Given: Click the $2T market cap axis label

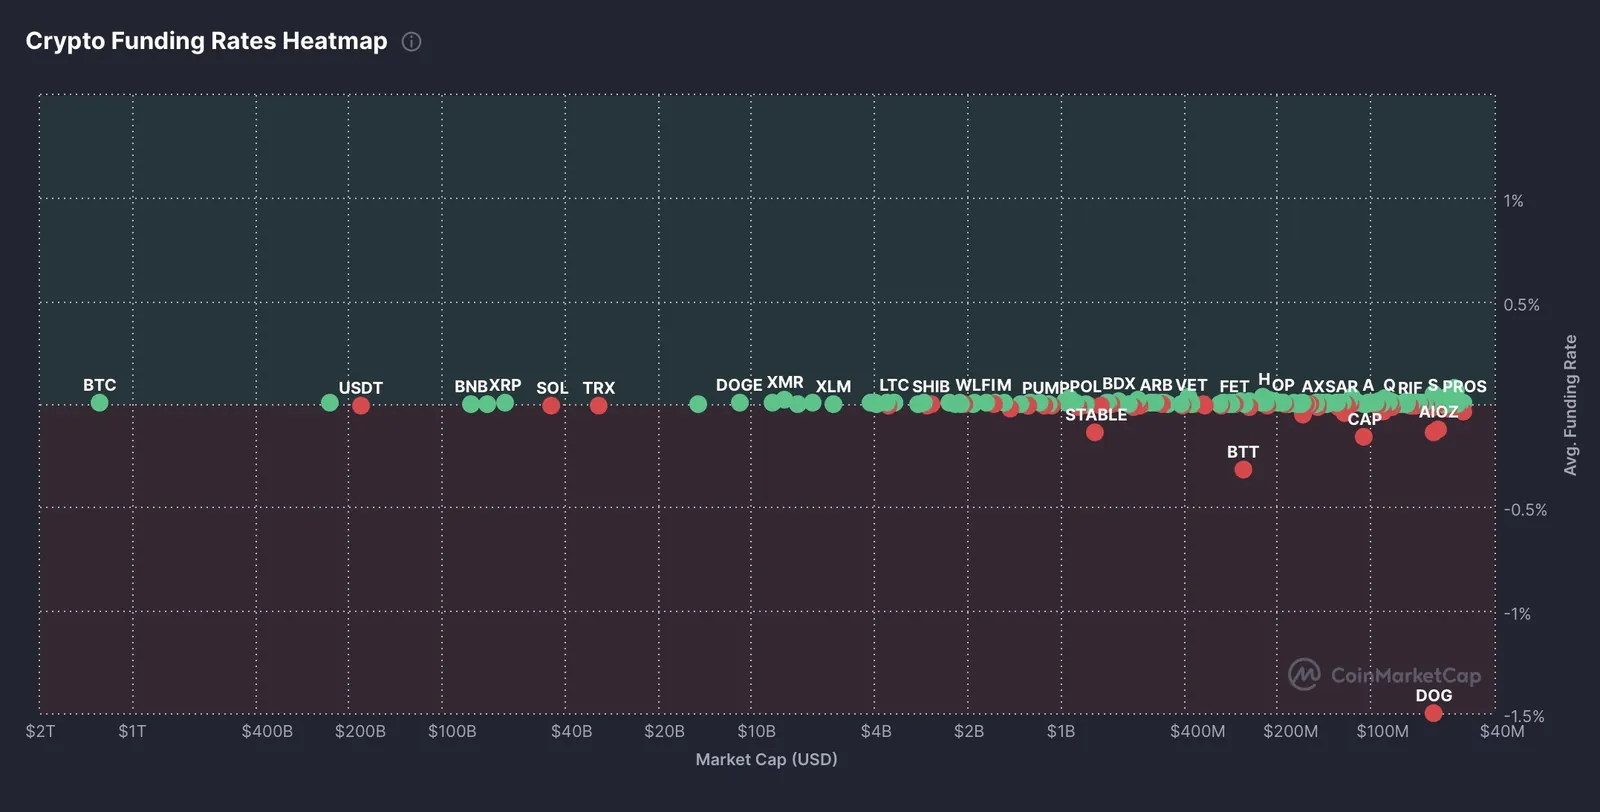Looking at the screenshot, I should click(x=40, y=732).
